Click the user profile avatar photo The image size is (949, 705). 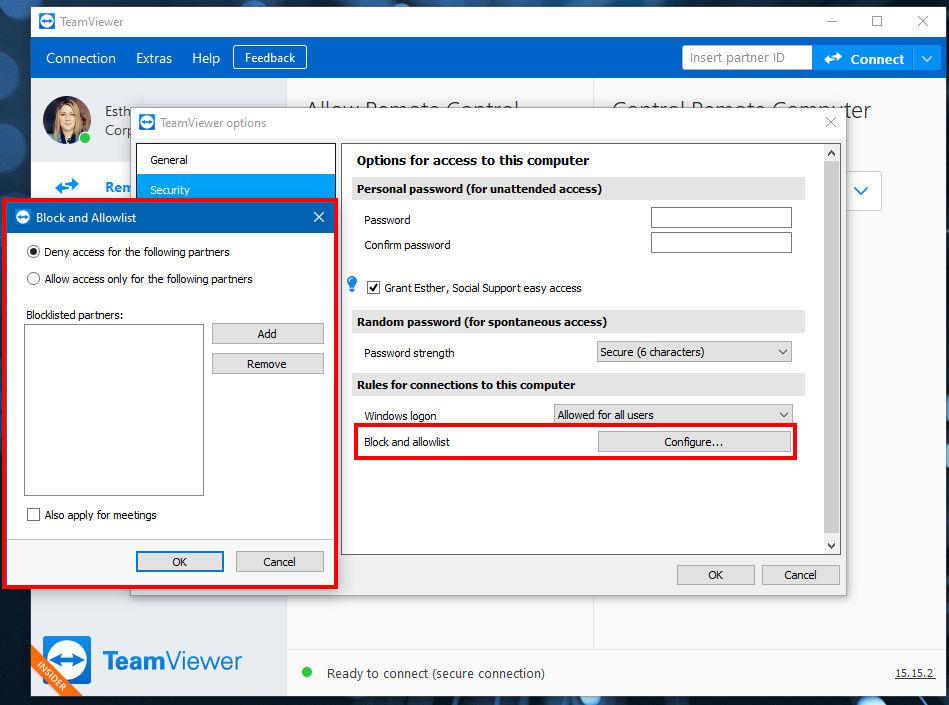[67, 120]
